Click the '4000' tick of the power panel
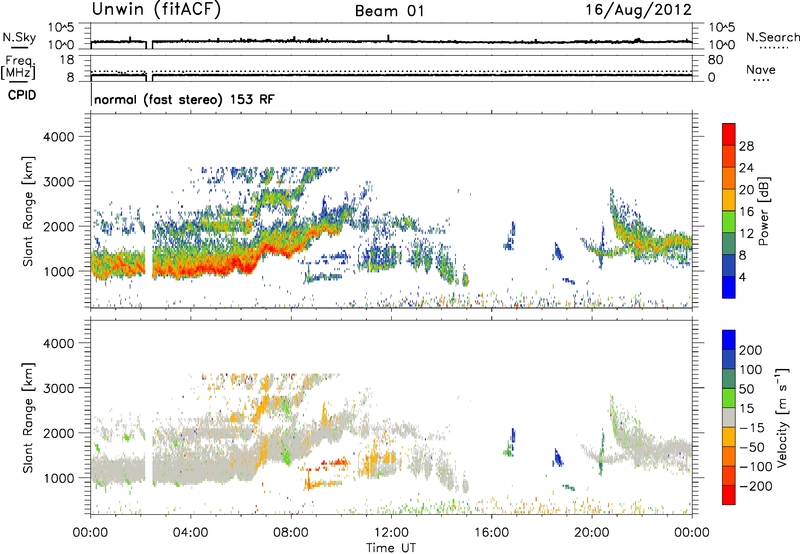This screenshot has width=800, height=554. click(58, 137)
